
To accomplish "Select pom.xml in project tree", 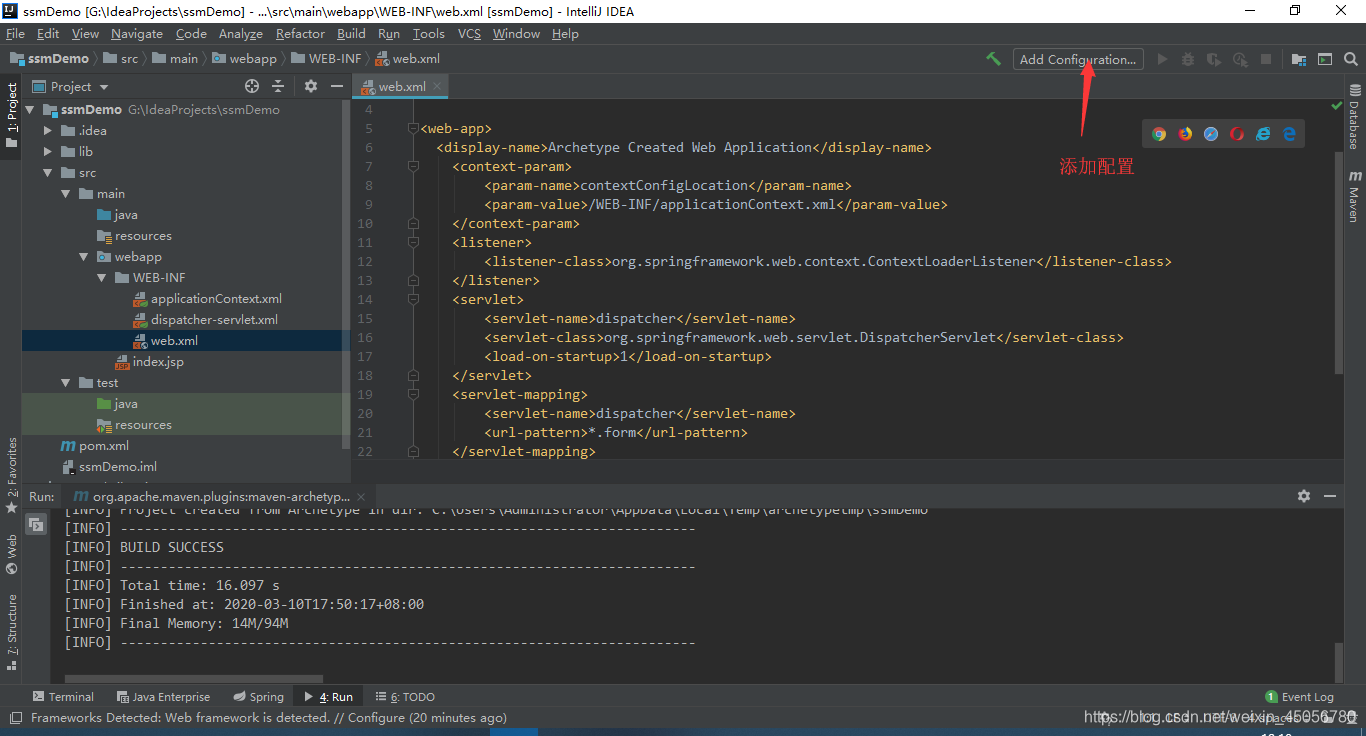I will (x=104, y=446).
